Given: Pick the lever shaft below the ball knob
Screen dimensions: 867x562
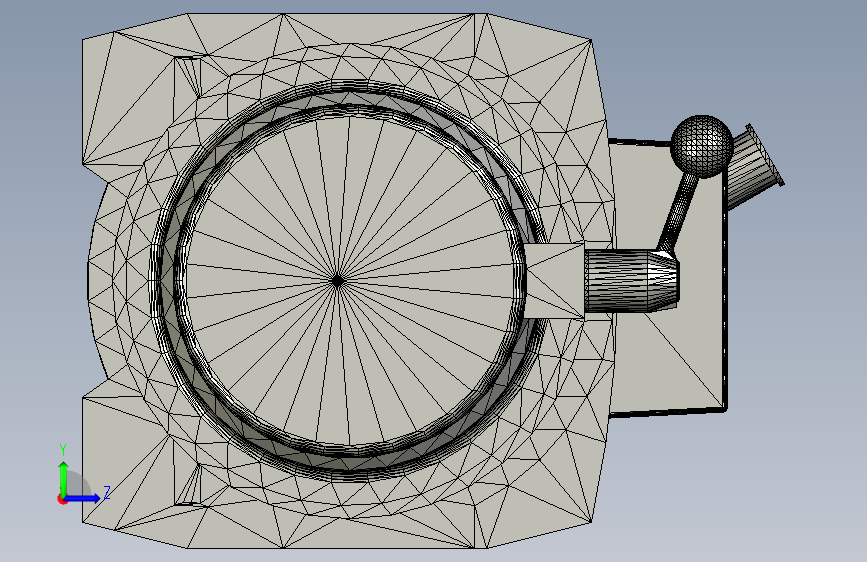Looking at the screenshot, I should (678, 212).
